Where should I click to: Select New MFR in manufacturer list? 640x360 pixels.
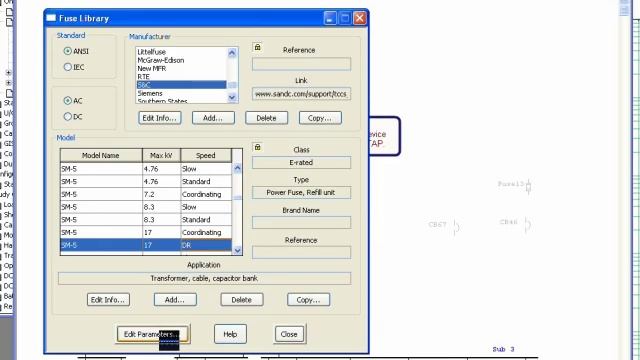(x=181, y=69)
